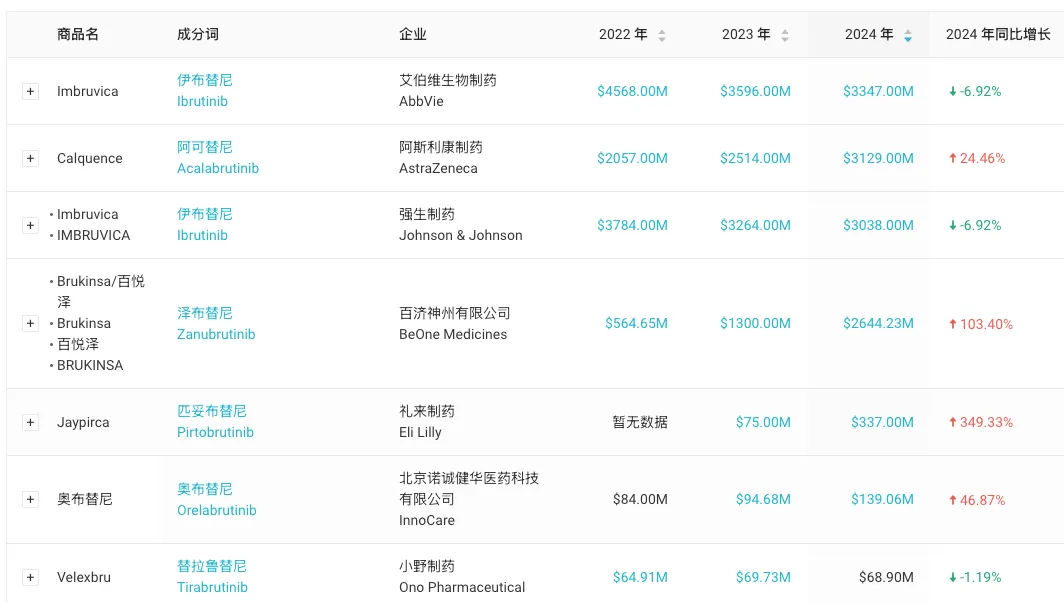This screenshot has width=1064, height=603.
Task: Expand the Calquence row details
Action: tap(30, 158)
